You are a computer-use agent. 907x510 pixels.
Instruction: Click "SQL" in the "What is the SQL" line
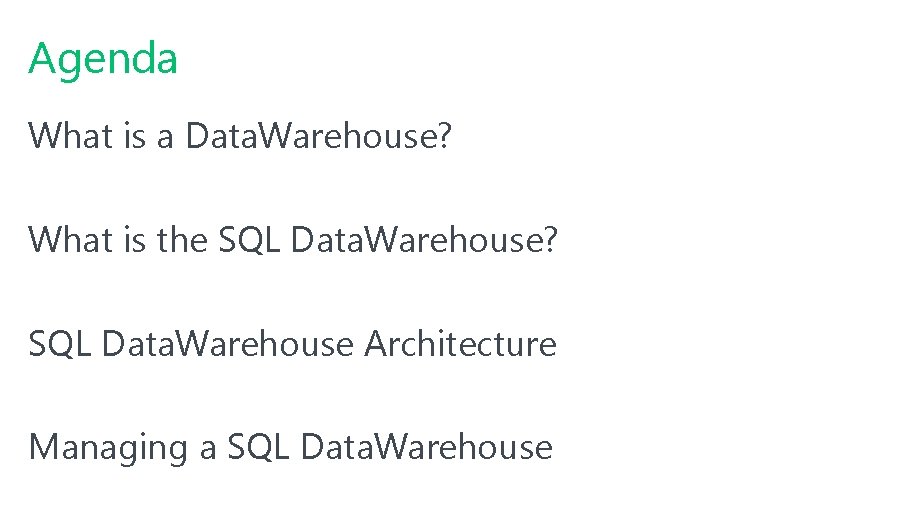250,239
